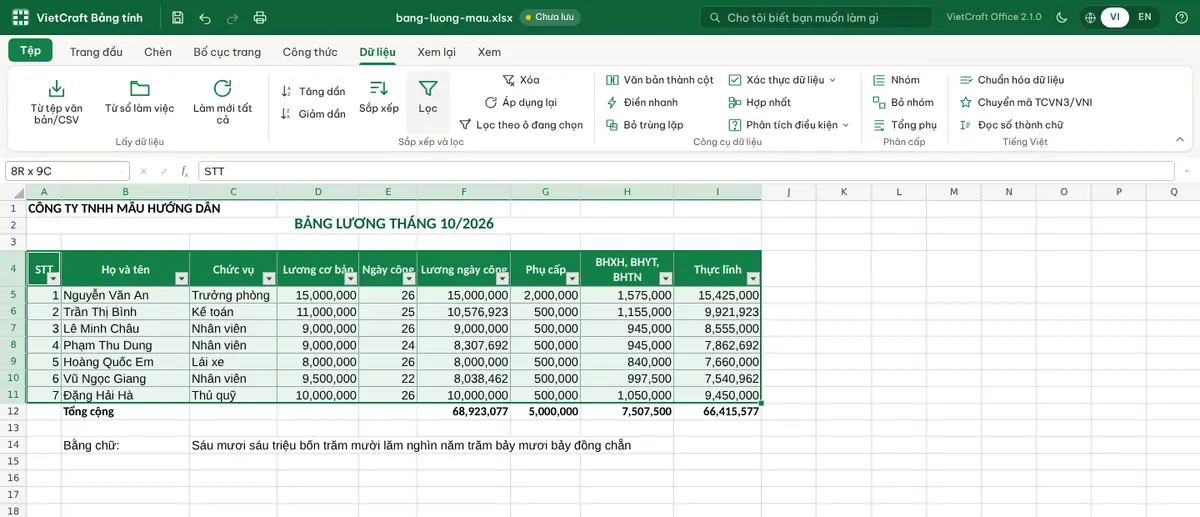Sort descending with Giảm dần
Screen dimensions: 1200x517
pos(313,114)
